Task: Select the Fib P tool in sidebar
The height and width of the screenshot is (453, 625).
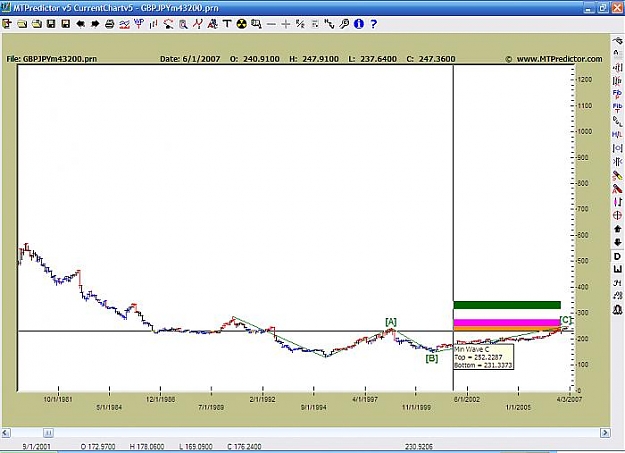Action: coord(617,94)
